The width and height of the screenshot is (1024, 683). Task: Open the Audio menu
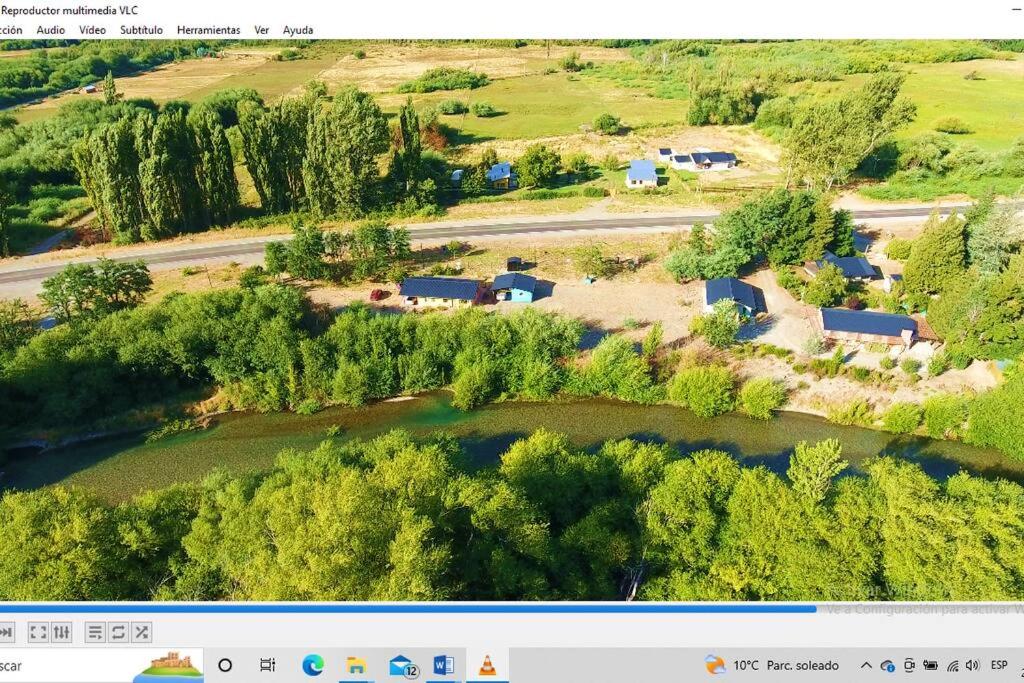50,30
